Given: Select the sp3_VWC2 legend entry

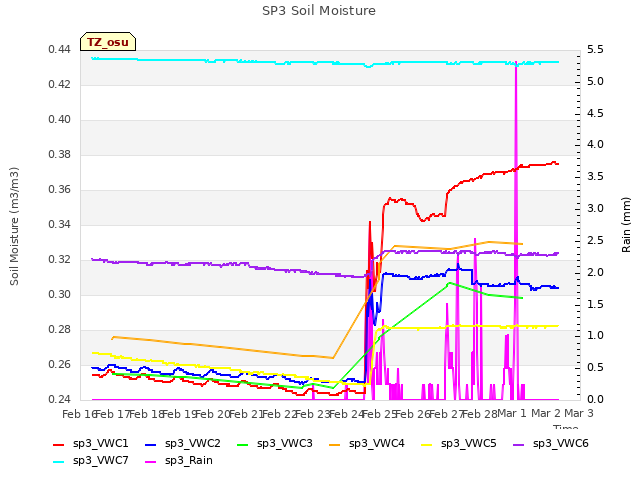Looking at the screenshot, I should point(182,444).
